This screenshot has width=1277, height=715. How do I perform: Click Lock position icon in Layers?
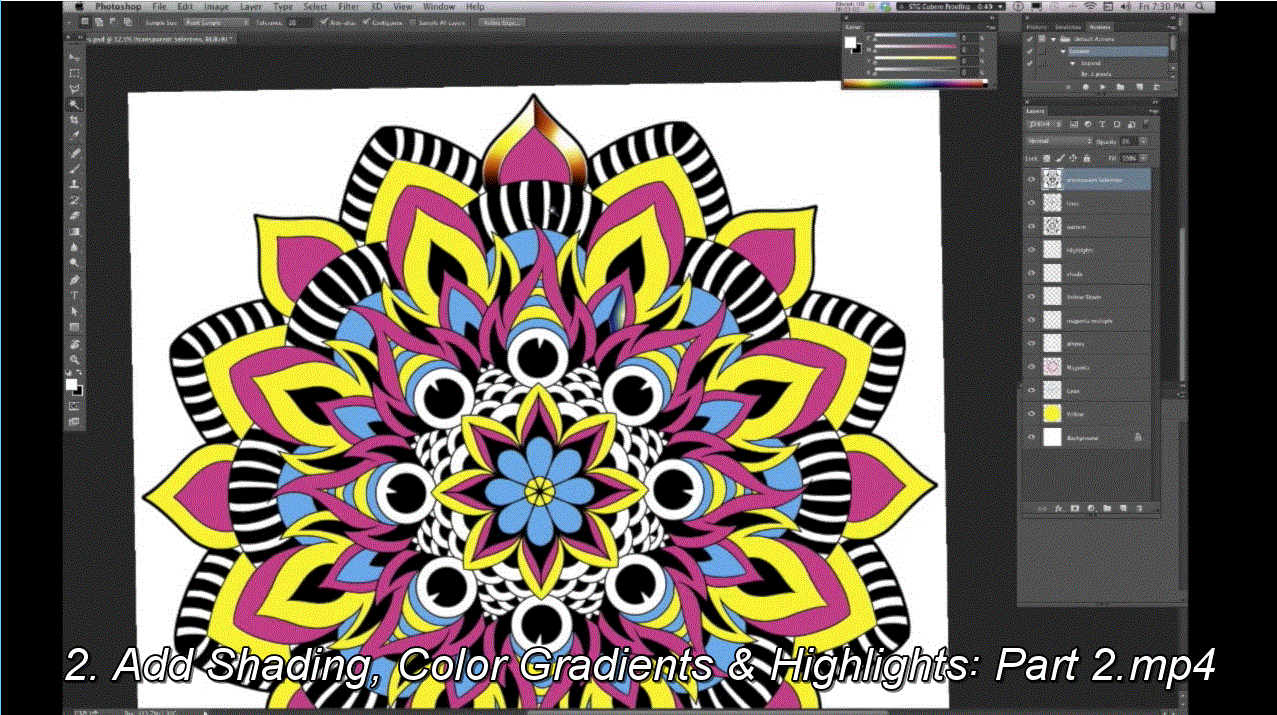[x=1073, y=158]
